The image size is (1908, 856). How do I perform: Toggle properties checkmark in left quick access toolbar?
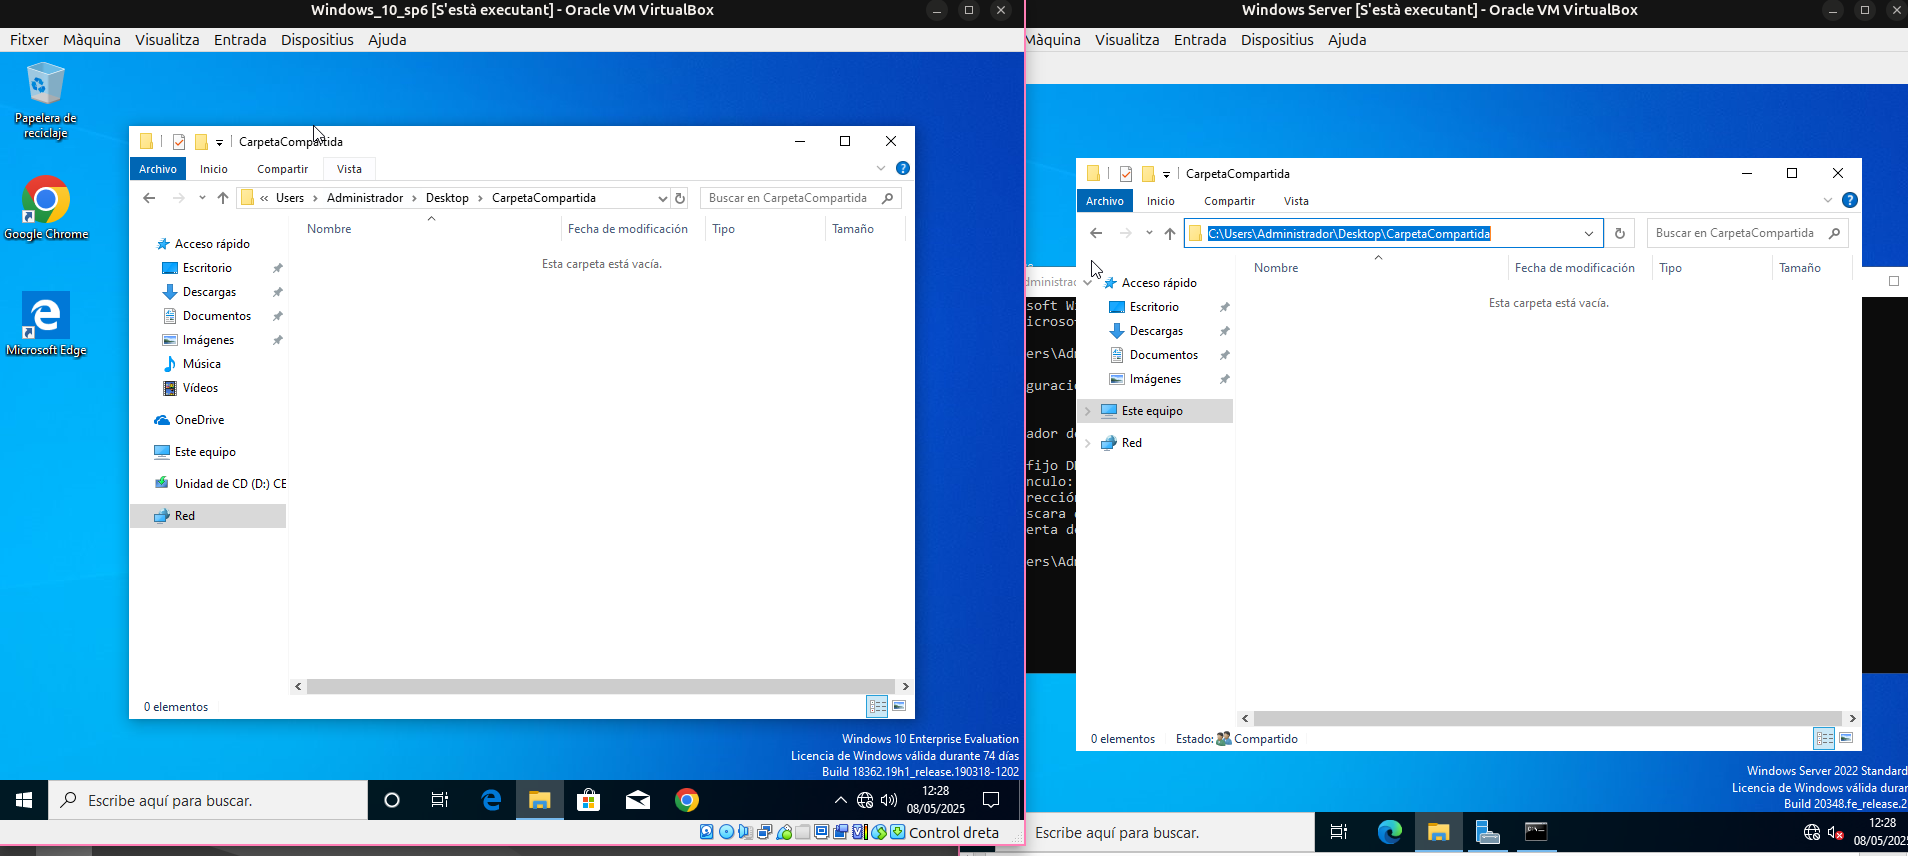(179, 142)
